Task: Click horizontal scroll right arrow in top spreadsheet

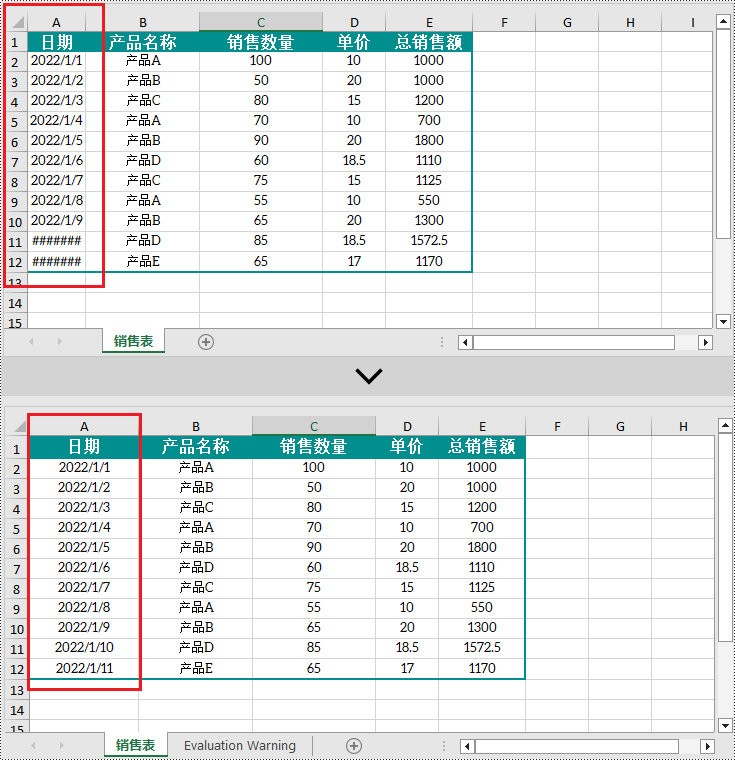Action: pos(705,343)
